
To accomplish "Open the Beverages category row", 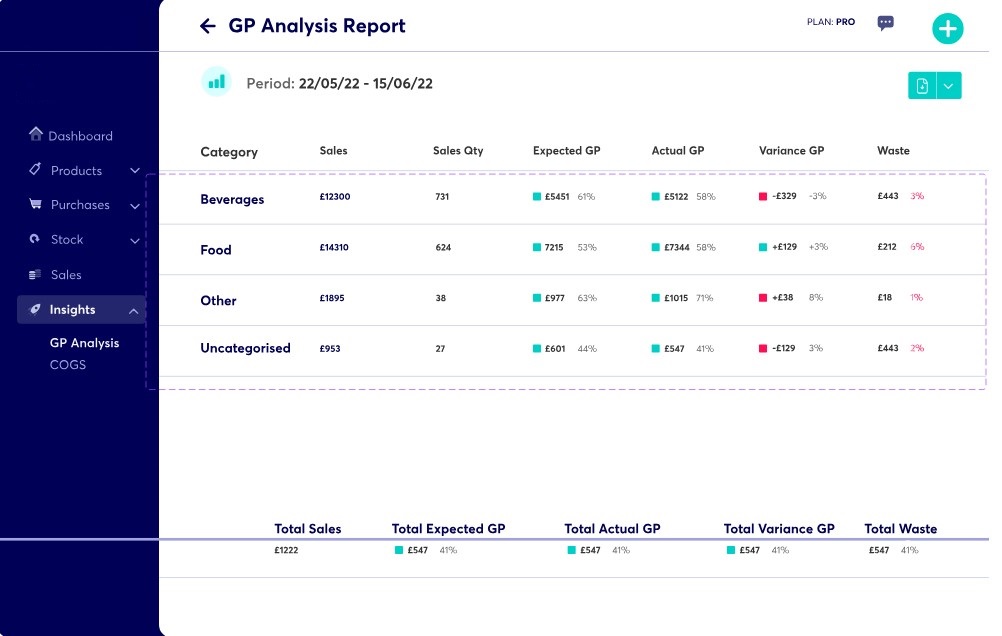I will [232, 199].
